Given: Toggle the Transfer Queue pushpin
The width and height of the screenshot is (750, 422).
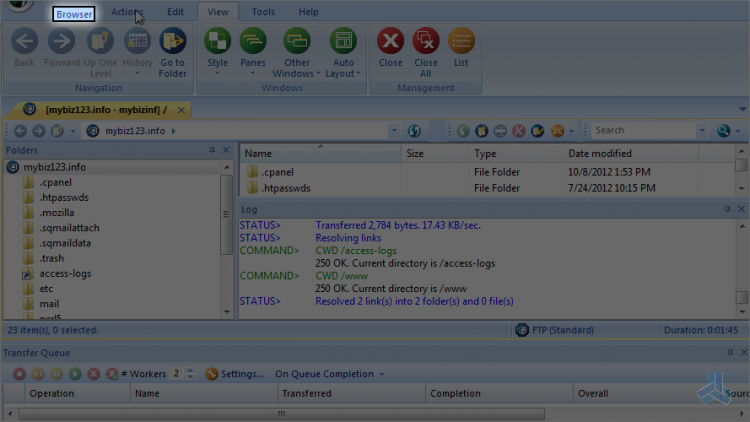Looking at the screenshot, I should point(727,353).
